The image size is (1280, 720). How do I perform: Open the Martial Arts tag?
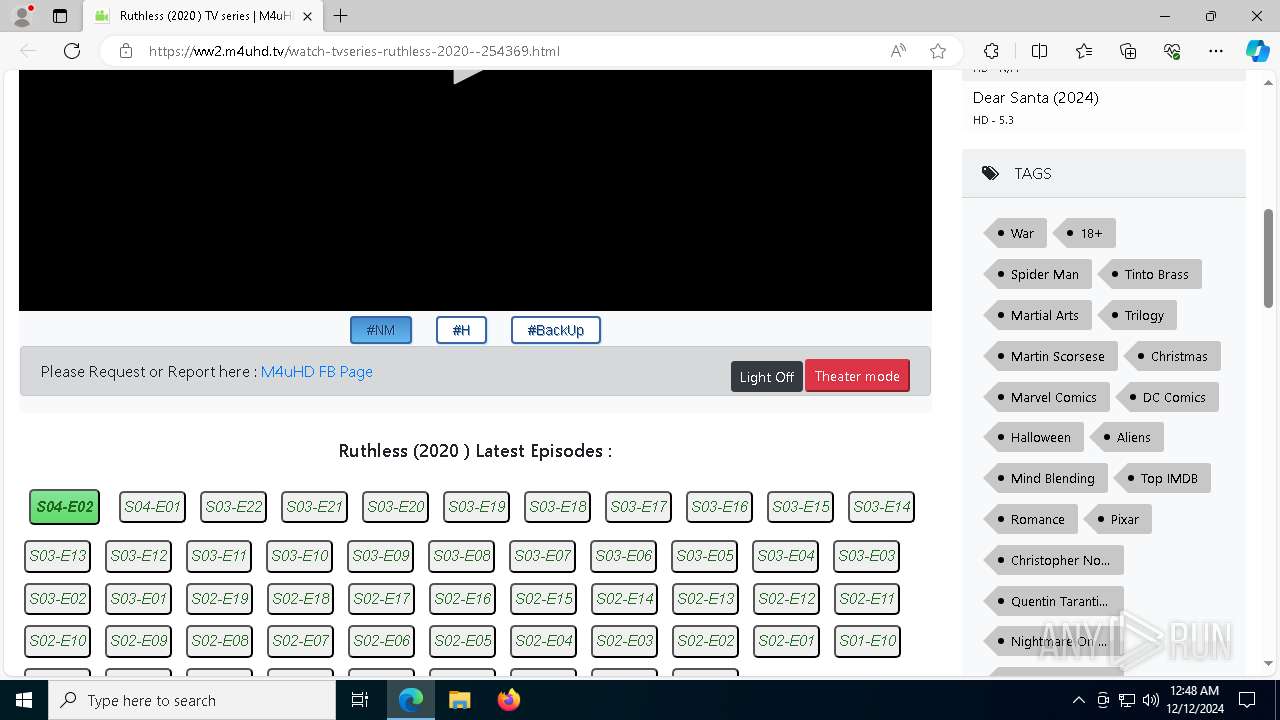(x=1037, y=315)
